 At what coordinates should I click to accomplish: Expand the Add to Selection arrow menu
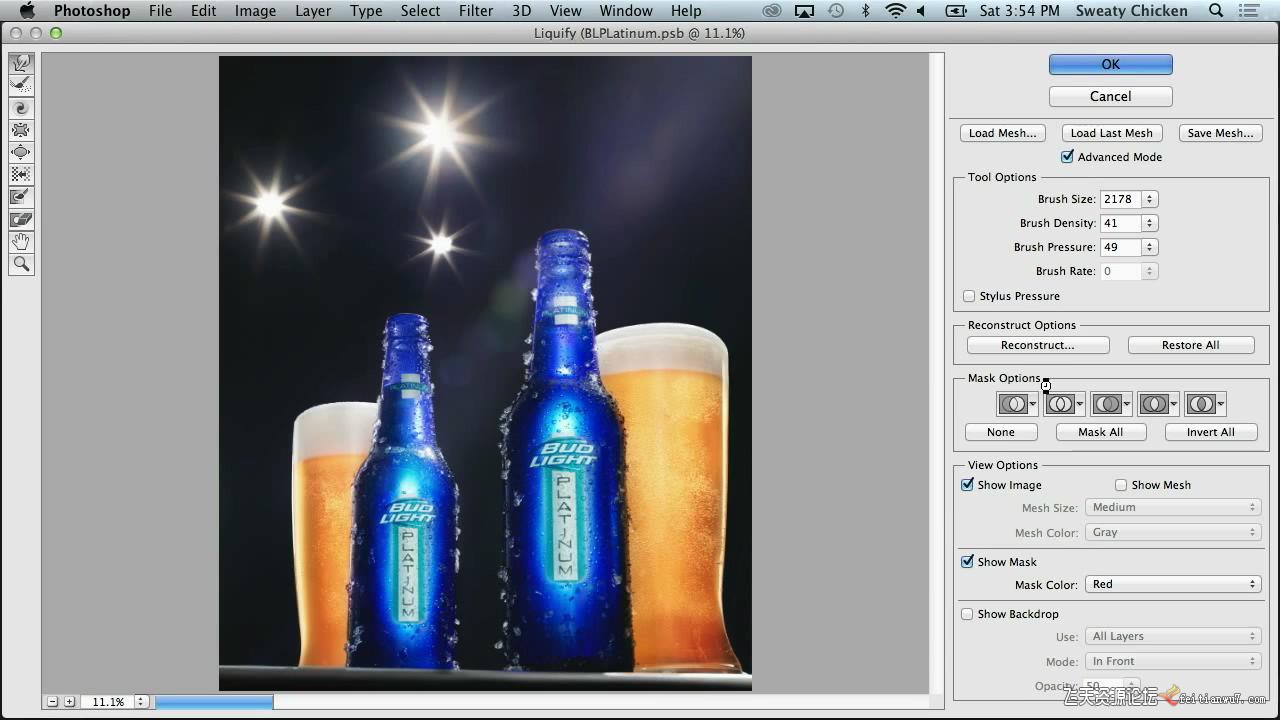[1079, 405]
